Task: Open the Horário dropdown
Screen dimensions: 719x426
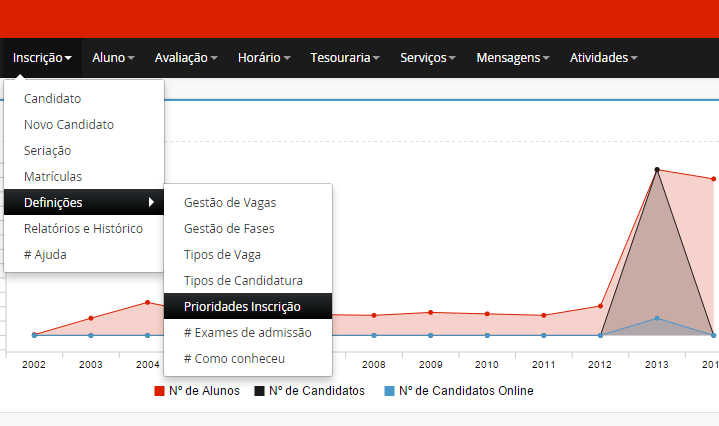Action: [264, 58]
